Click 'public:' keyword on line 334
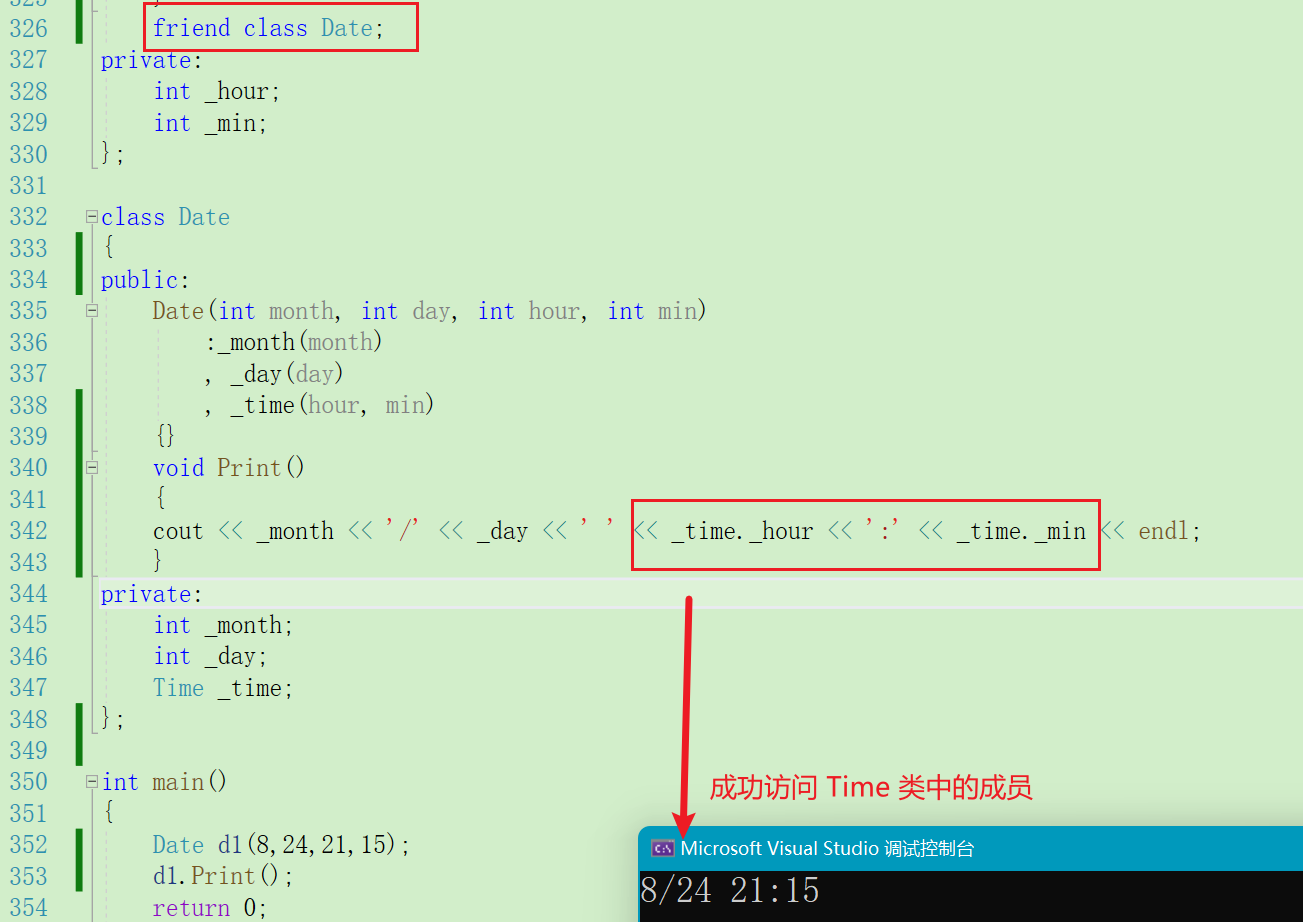 (x=145, y=280)
